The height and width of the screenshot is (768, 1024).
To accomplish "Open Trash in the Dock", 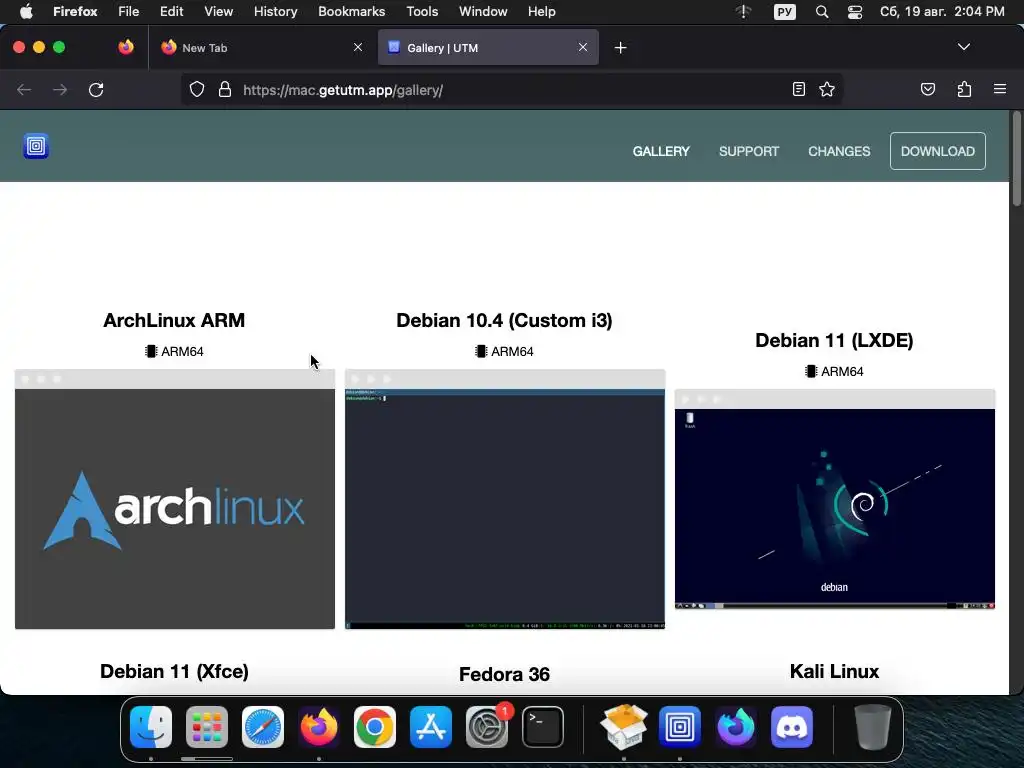I will [x=873, y=727].
